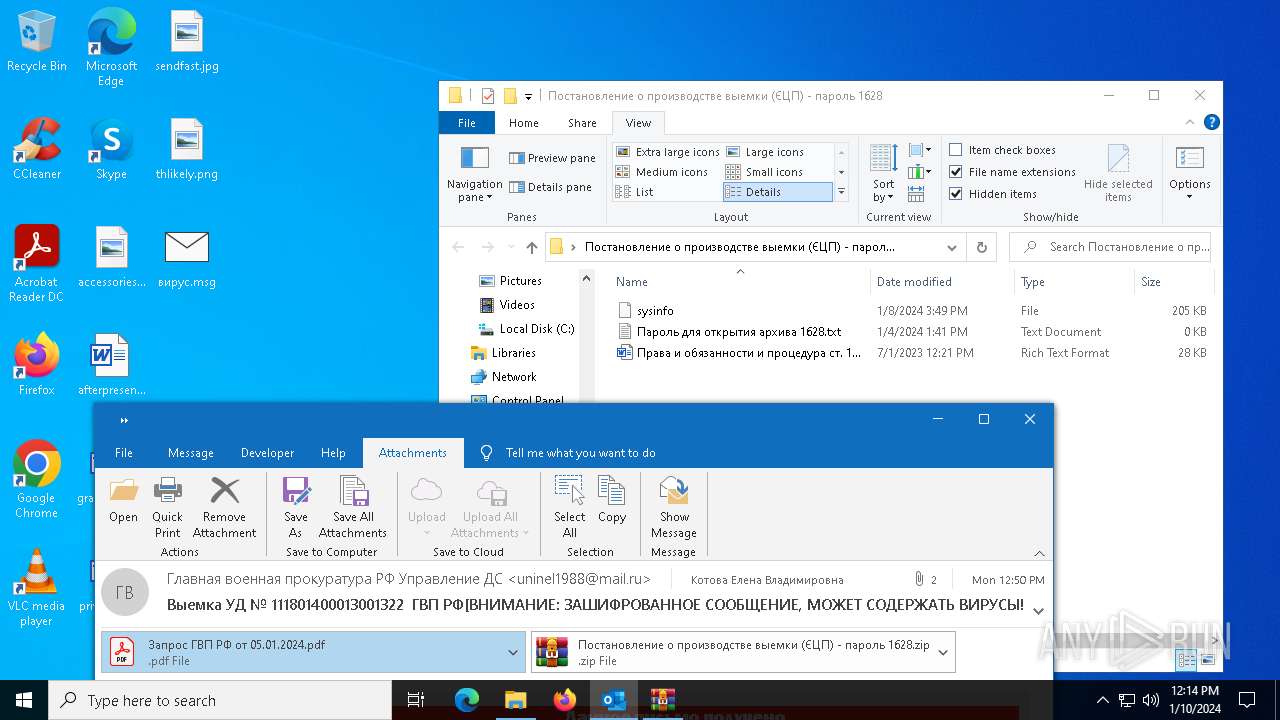Screen dimensions: 1280x720
Task: Select Extra large icons layout
Action: 667,152
